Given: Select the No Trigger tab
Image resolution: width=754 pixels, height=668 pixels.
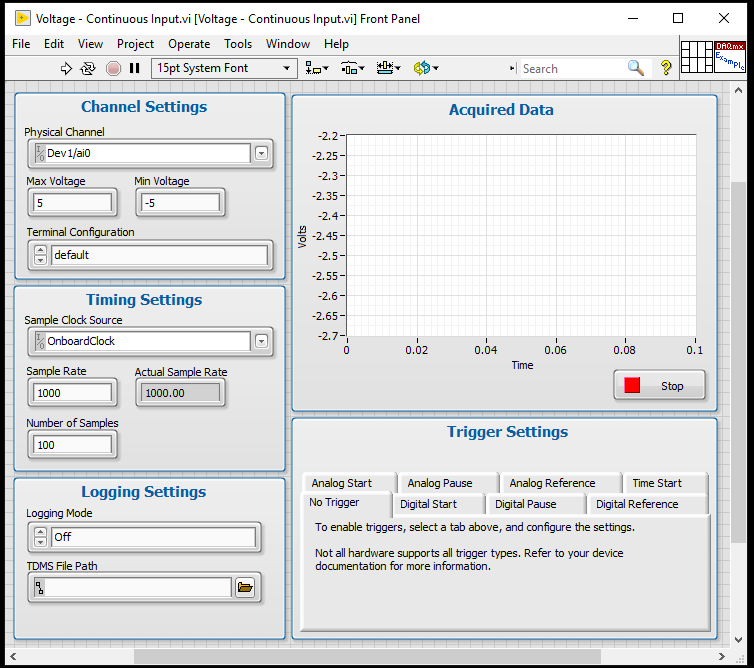Looking at the screenshot, I should (x=346, y=503).
